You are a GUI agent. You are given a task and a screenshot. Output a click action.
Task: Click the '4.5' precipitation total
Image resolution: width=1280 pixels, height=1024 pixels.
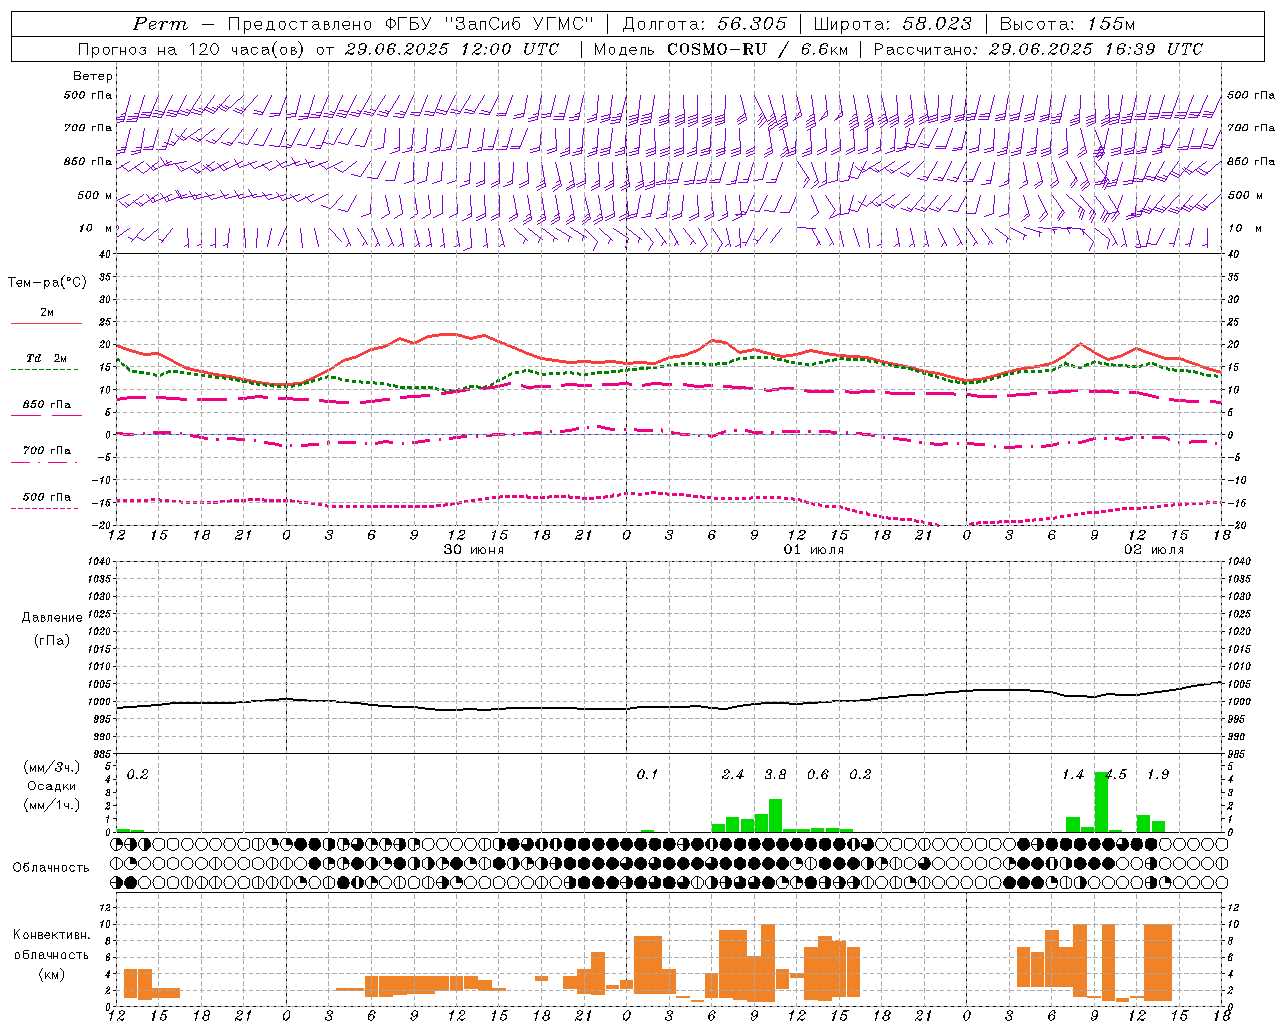(1116, 775)
